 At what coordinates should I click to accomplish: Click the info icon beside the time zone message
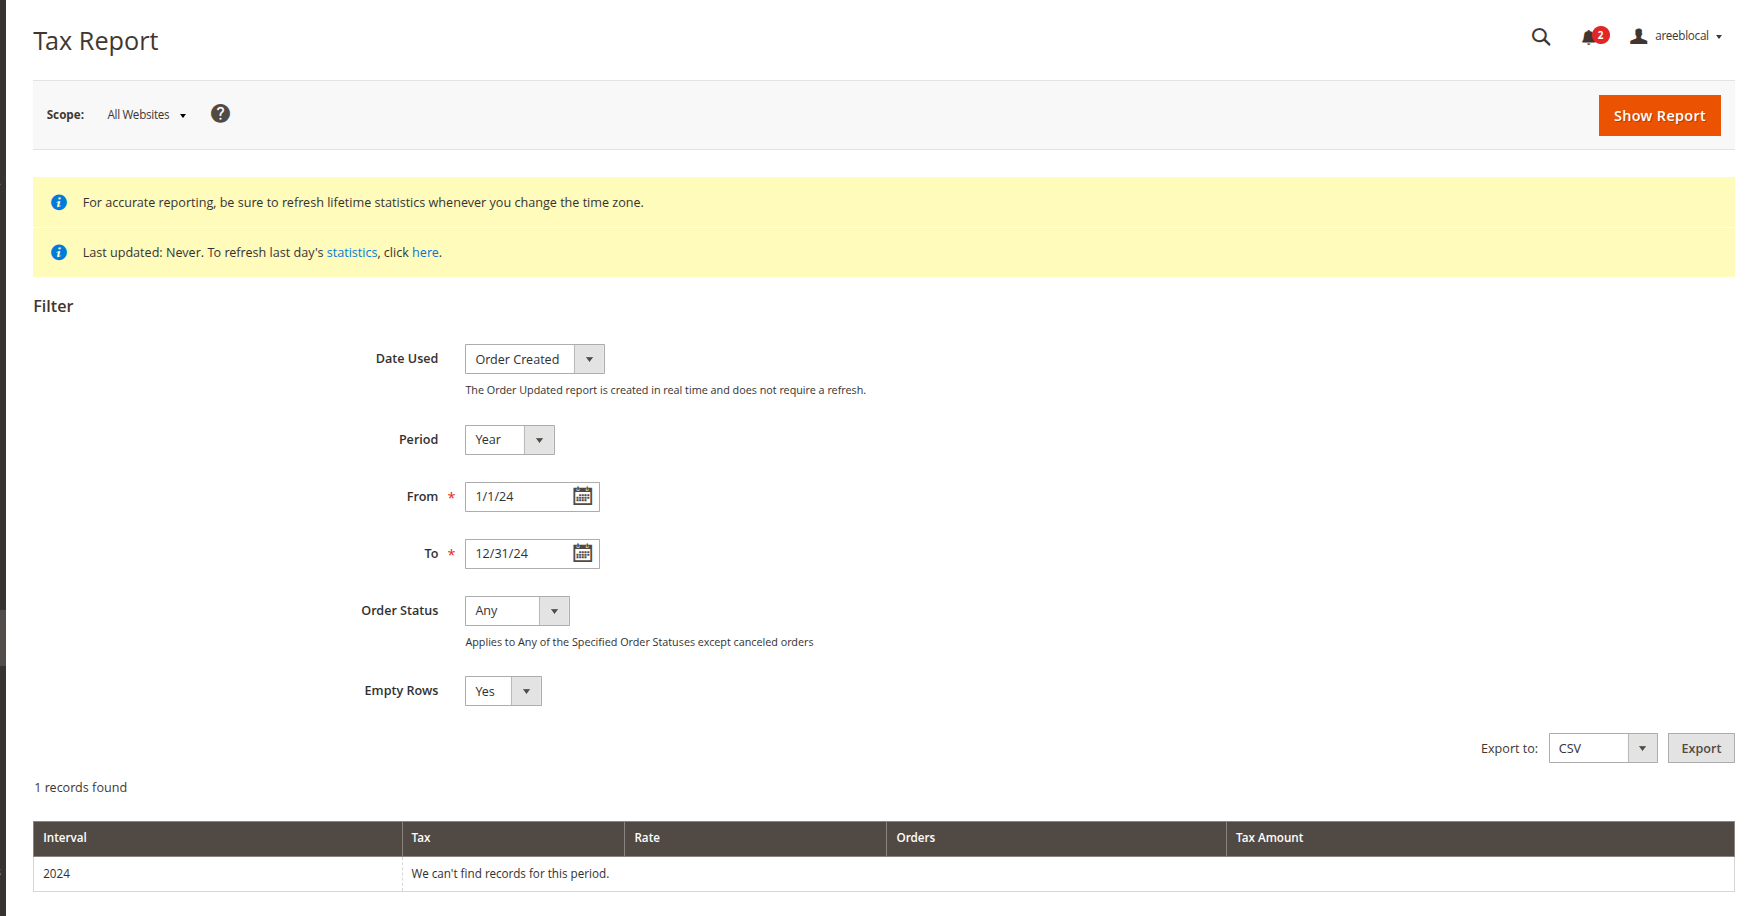pos(59,203)
